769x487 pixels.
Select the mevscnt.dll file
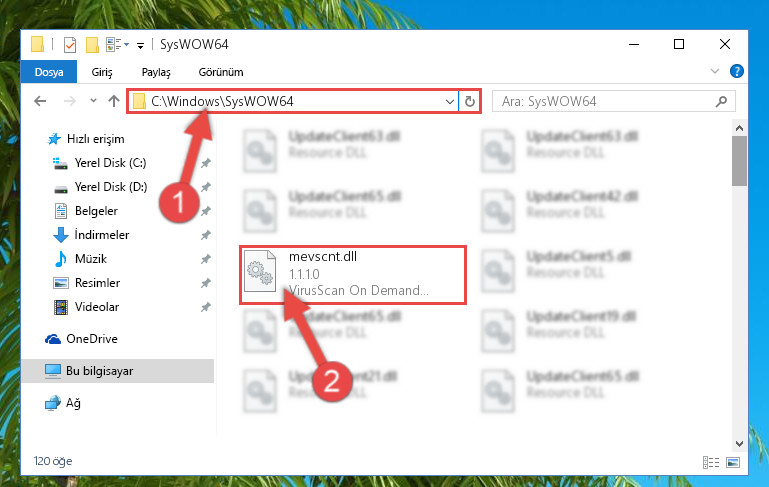352,275
